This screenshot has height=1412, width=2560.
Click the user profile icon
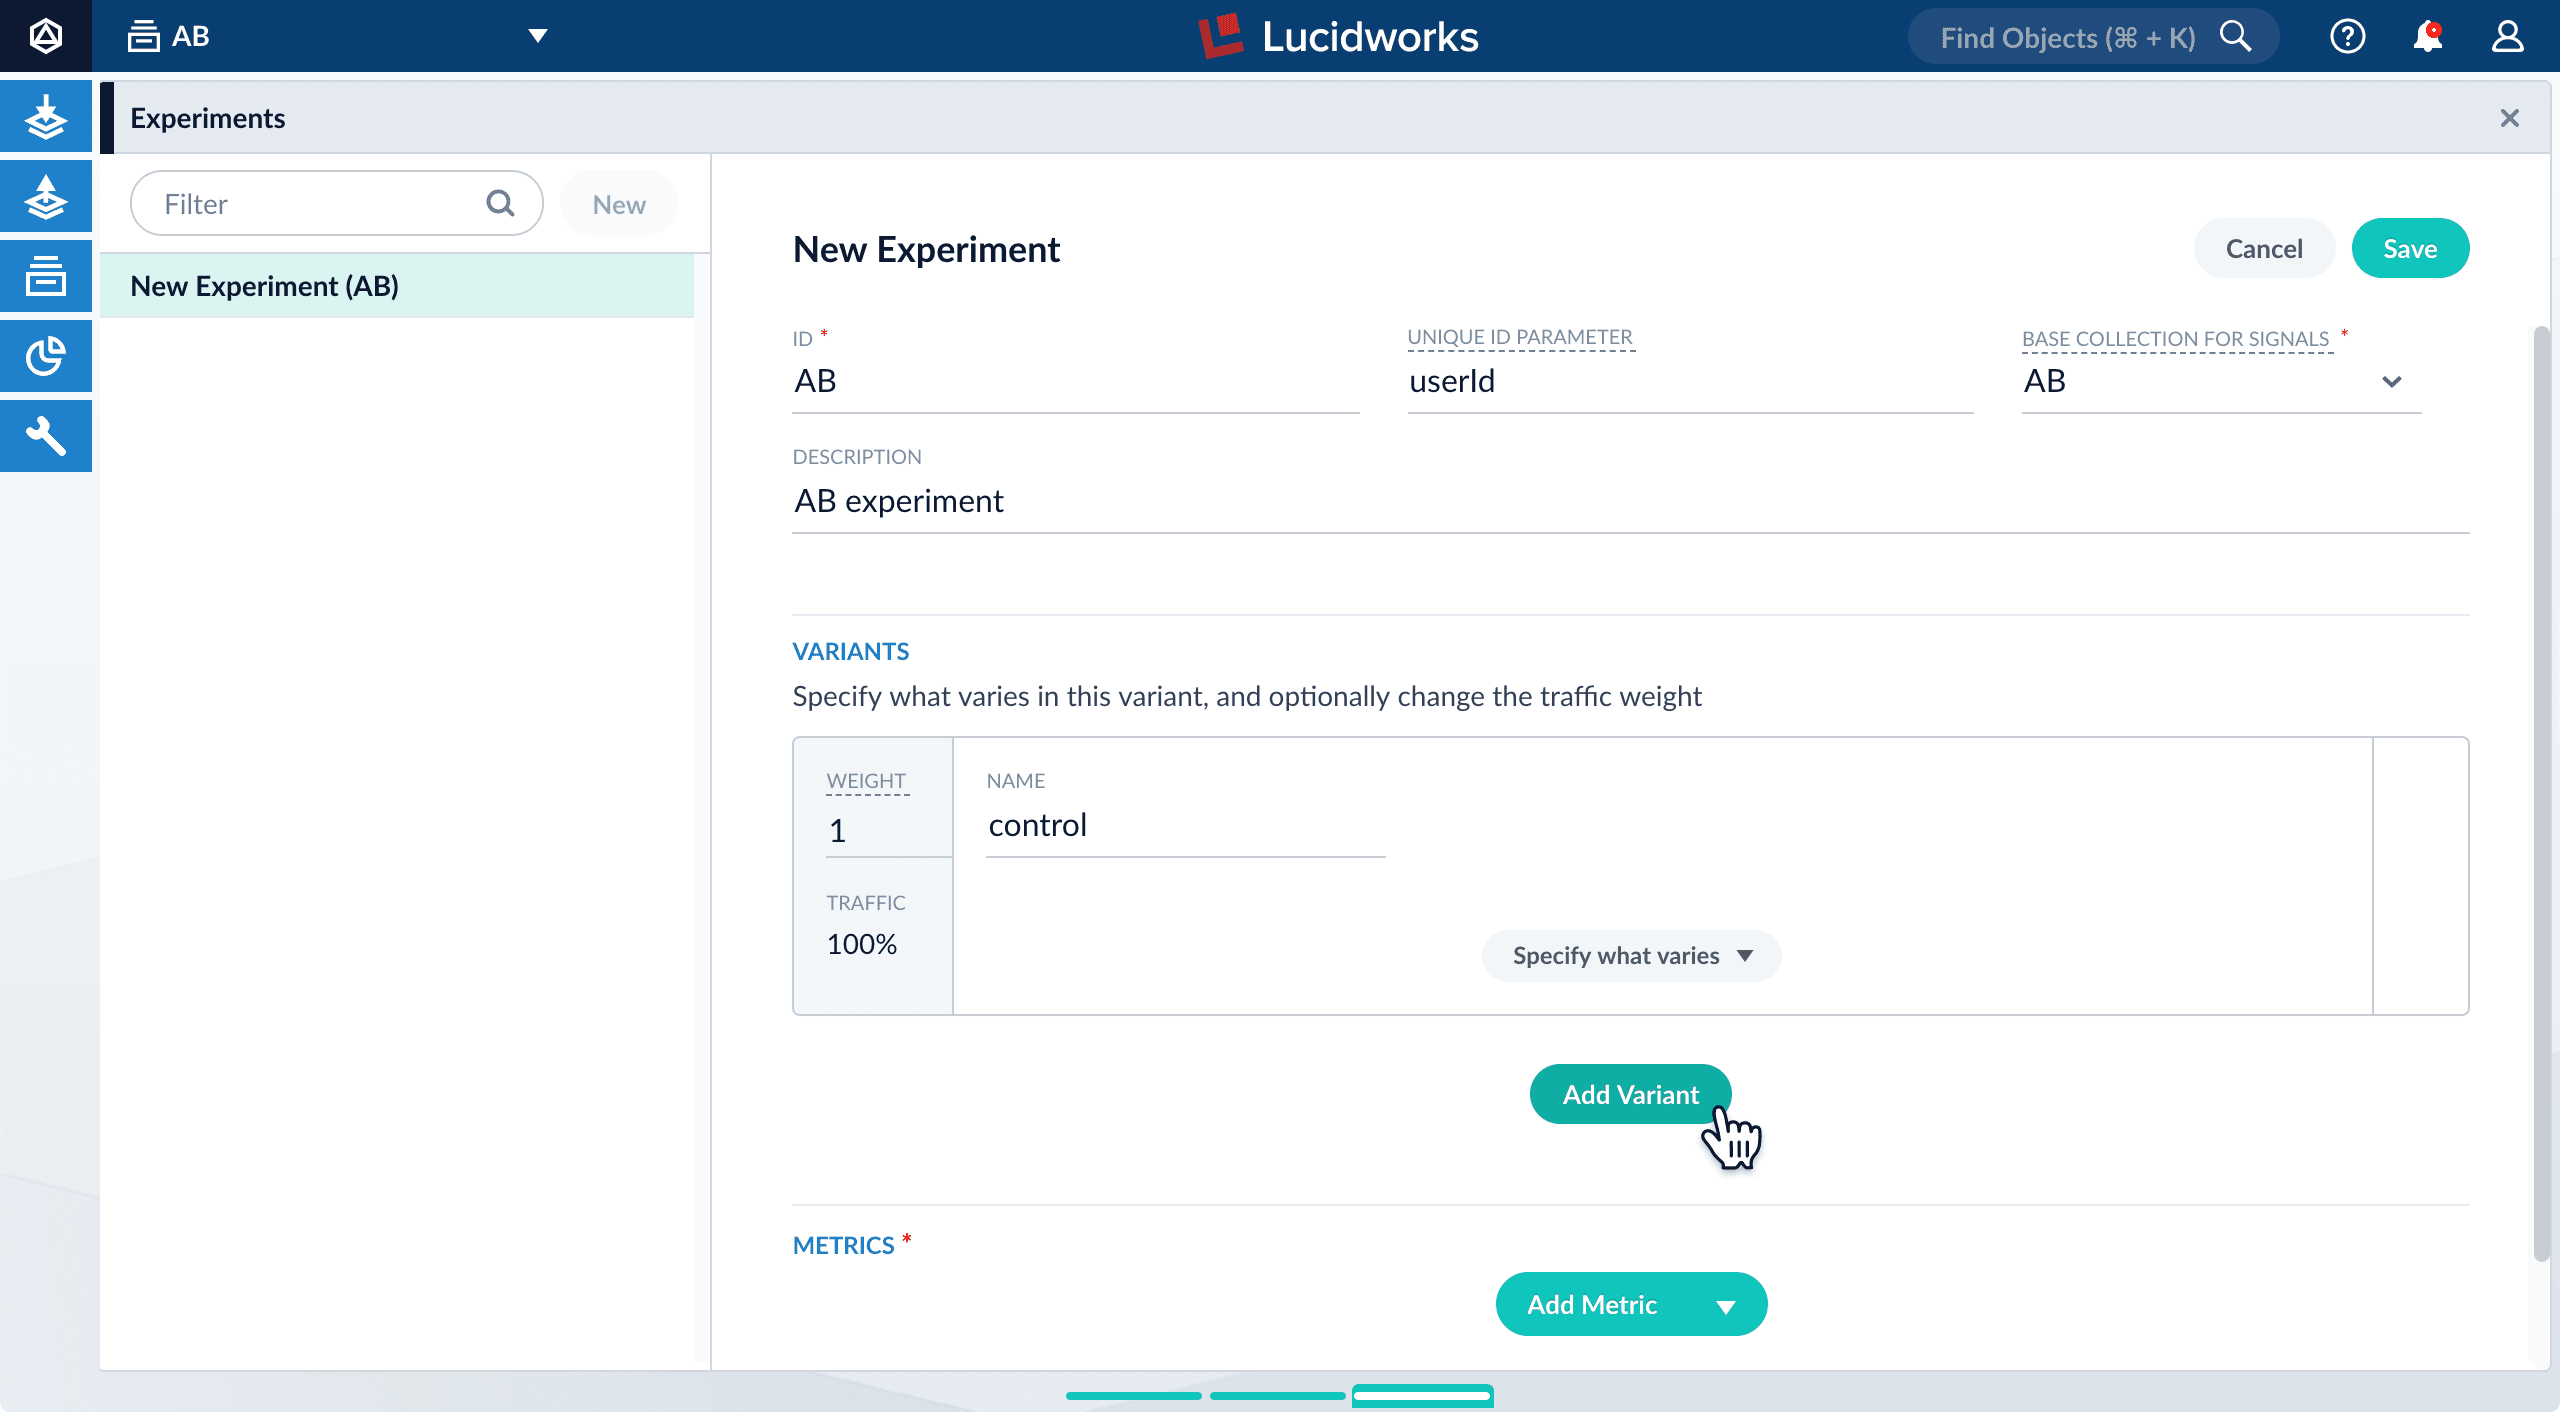click(x=2506, y=35)
